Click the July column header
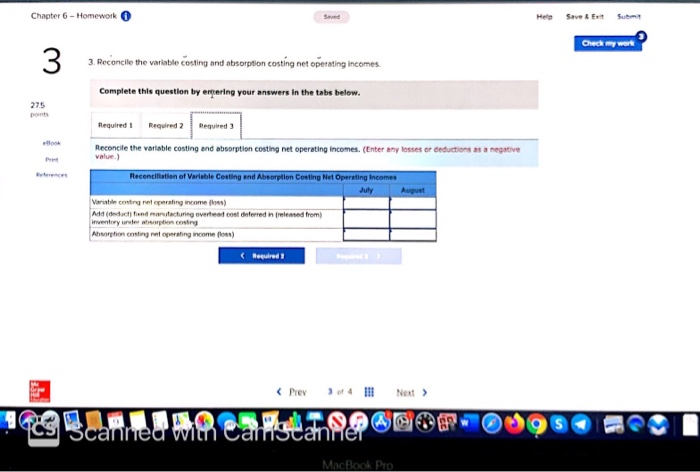The height and width of the screenshot is (472, 700). (366, 190)
